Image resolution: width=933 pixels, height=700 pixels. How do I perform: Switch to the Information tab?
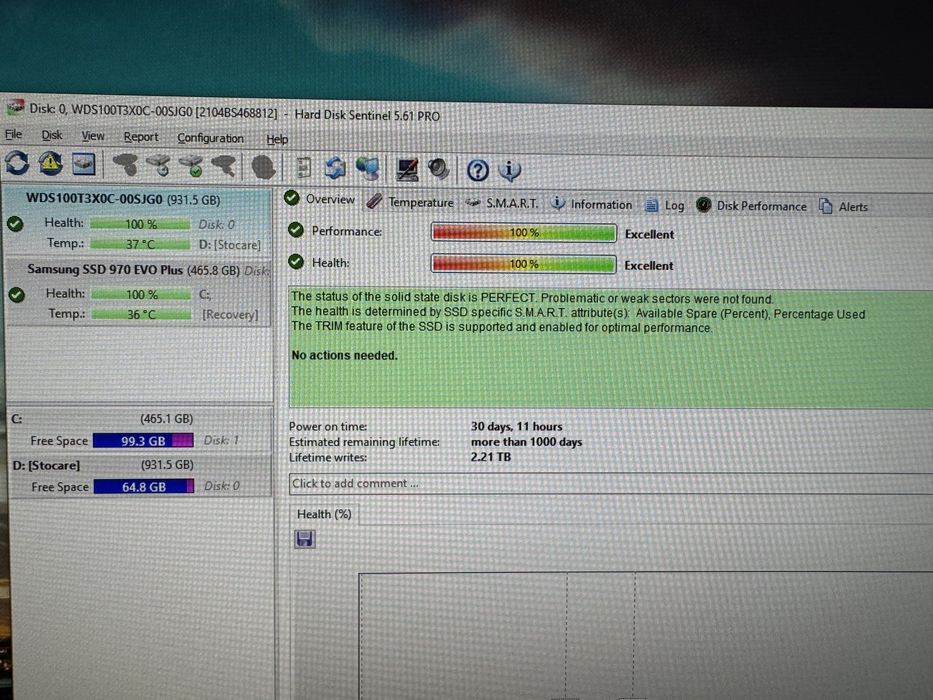(591, 204)
